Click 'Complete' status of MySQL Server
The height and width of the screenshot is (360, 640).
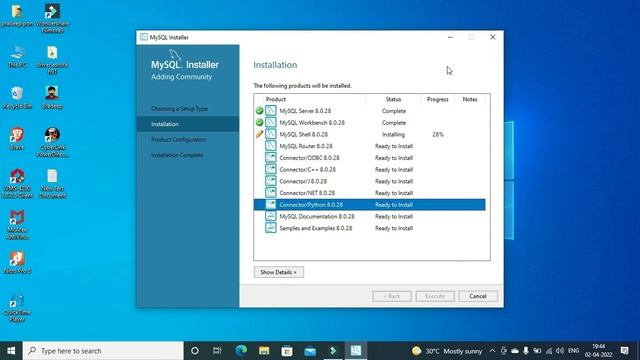pos(394,111)
